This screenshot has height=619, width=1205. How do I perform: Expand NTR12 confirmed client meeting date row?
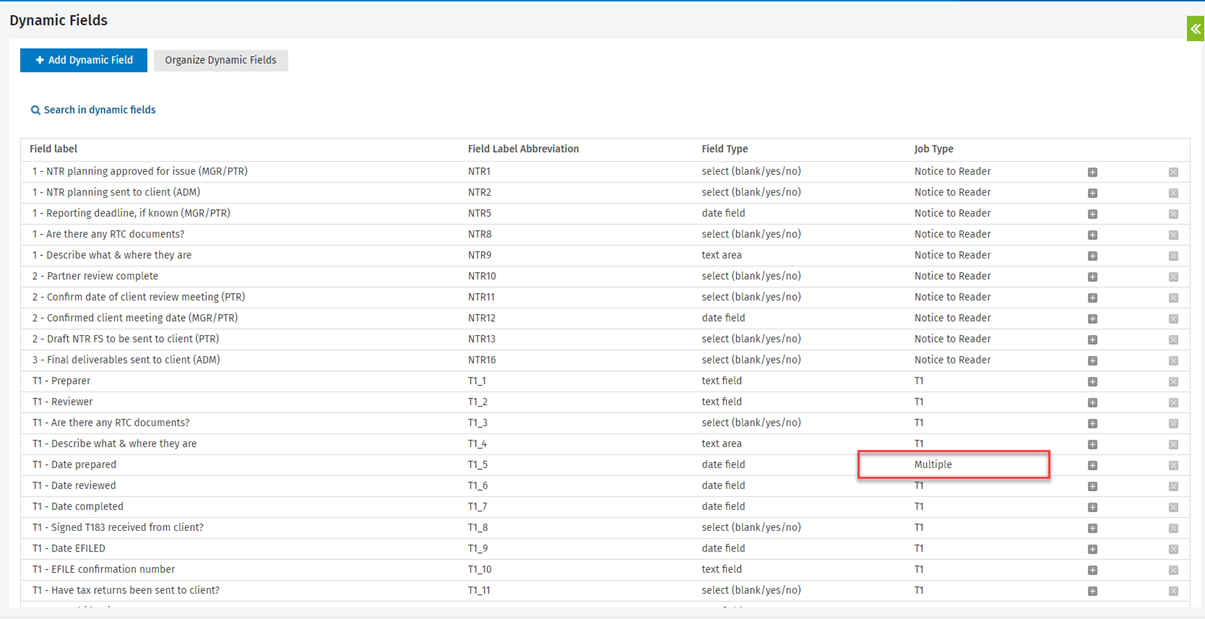click(1092, 319)
